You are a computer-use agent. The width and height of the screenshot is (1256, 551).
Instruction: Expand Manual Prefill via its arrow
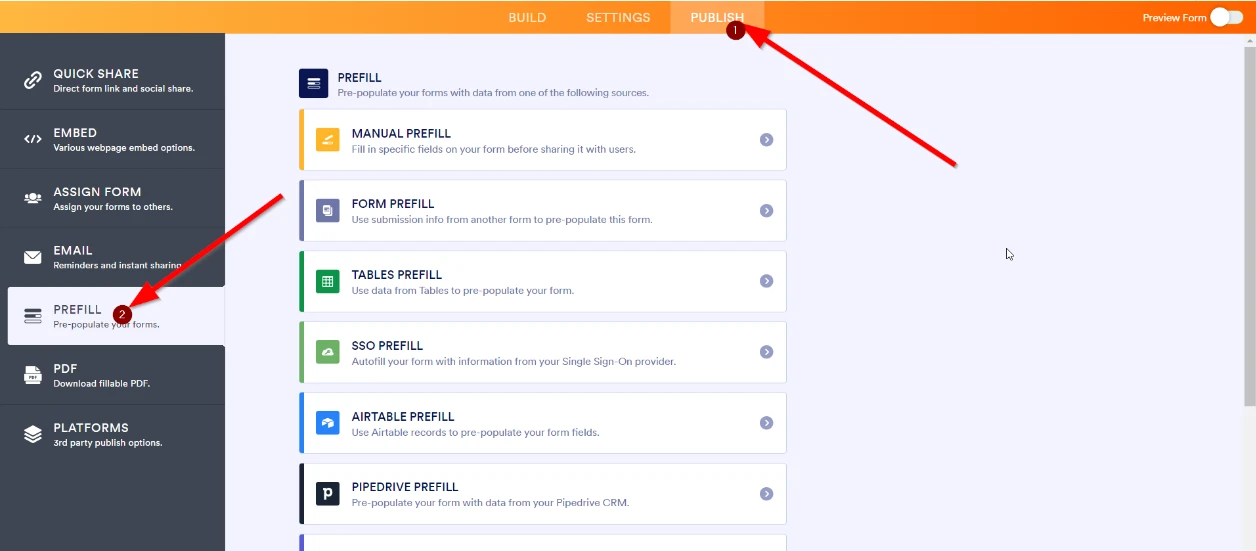766,140
